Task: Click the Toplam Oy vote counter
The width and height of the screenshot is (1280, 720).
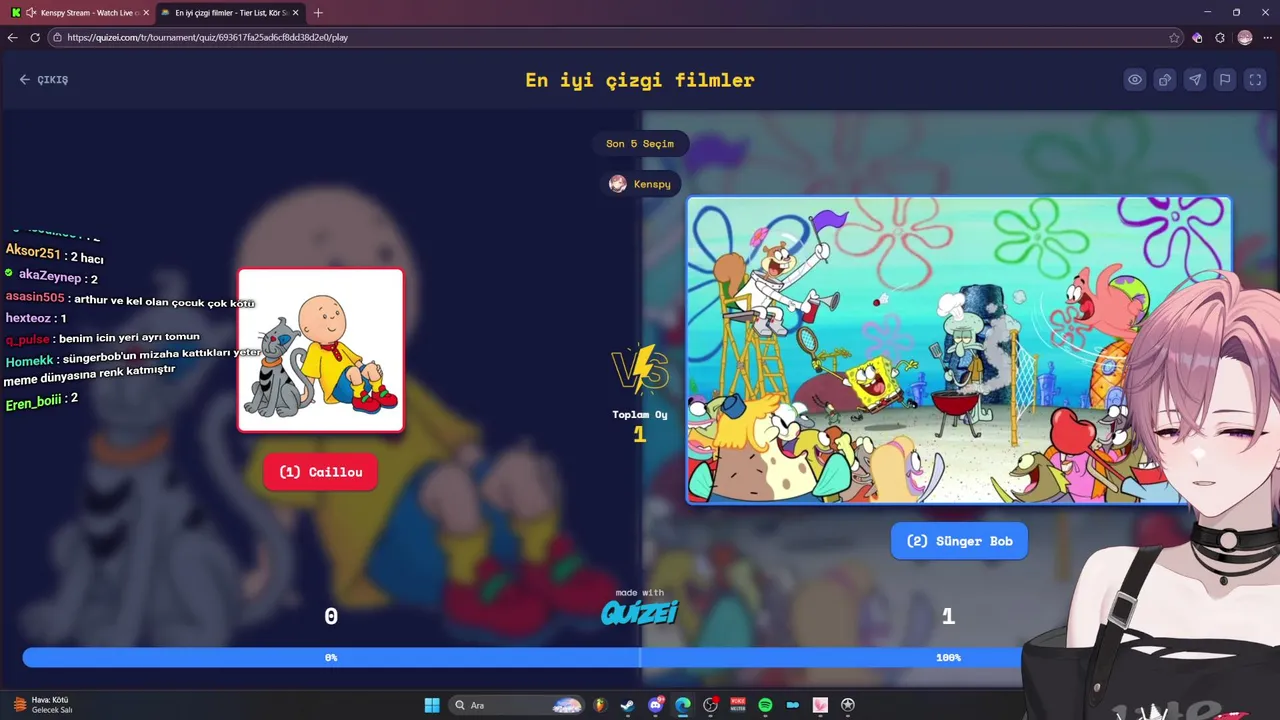Action: 640,425
